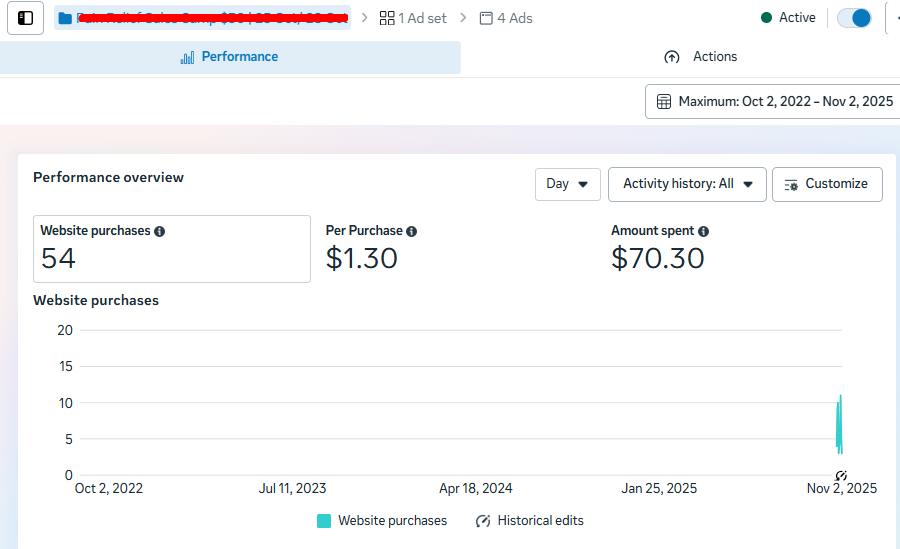Click the campaign folder icon

coord(65,18)
